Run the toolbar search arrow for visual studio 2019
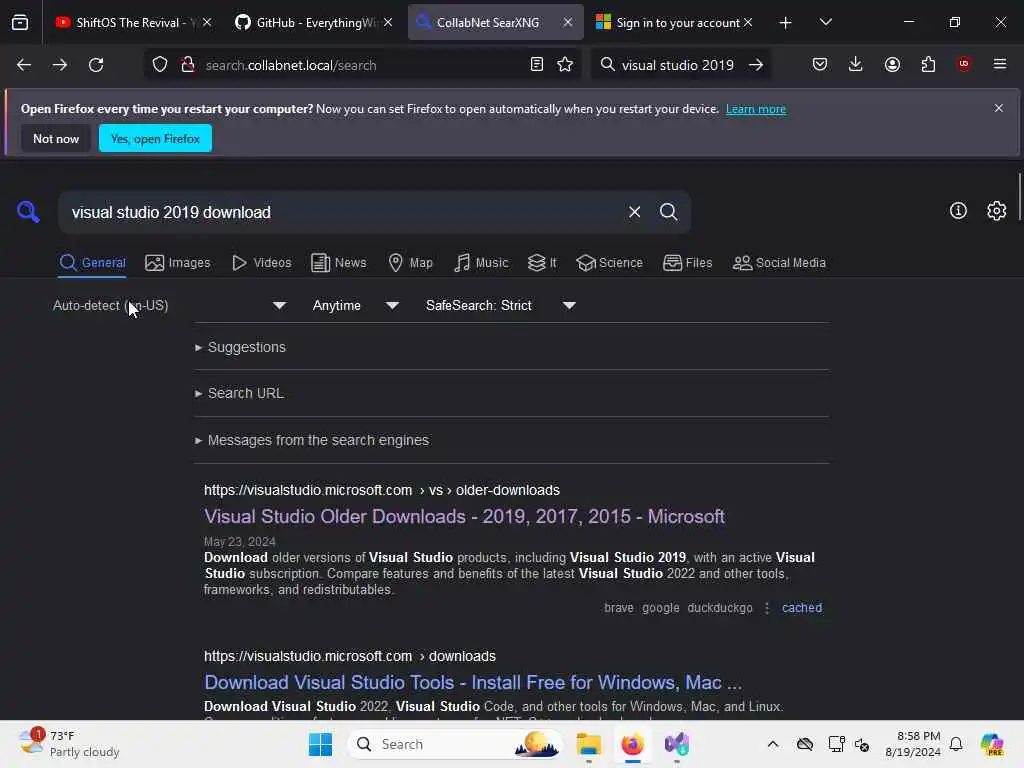This screenshot has height=768, width=1024. click(x=756, y=65)
